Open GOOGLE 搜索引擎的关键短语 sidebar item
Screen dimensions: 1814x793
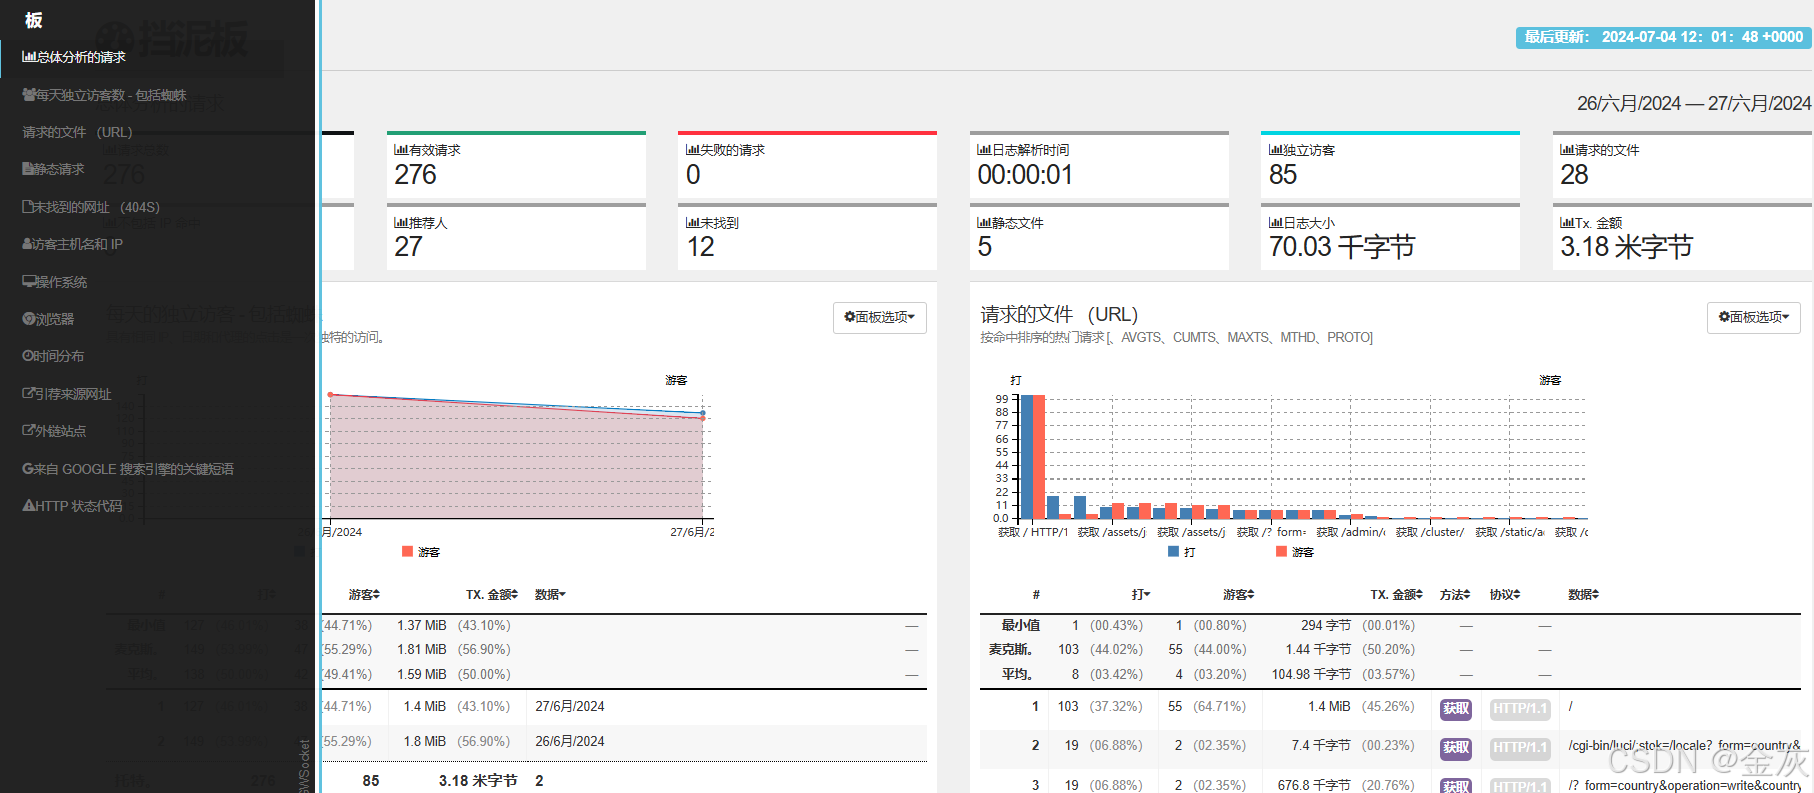(128, 469)
